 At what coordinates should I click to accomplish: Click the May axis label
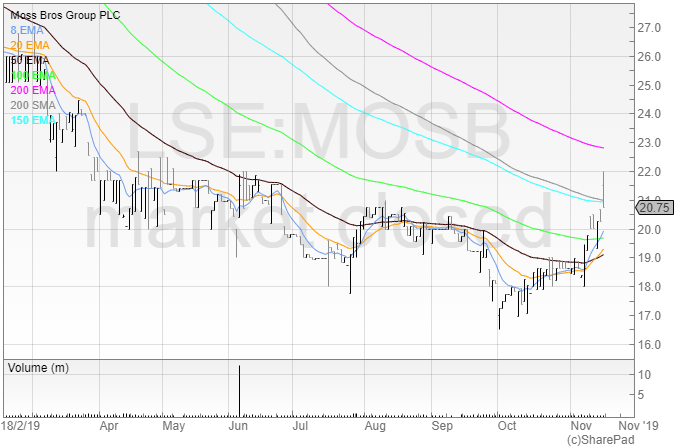point(174,426)
